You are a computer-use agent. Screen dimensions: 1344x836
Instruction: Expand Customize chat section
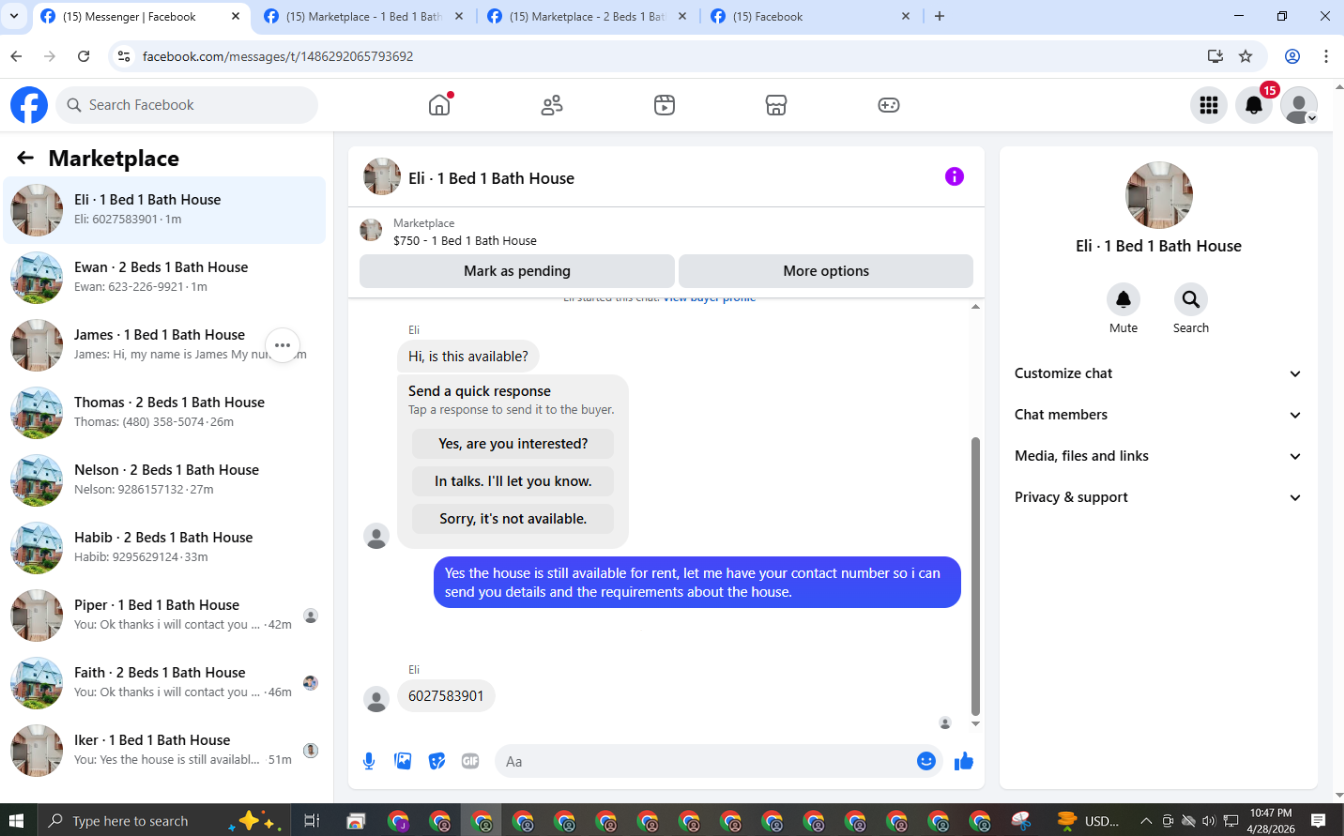(x=1158, y=373)
